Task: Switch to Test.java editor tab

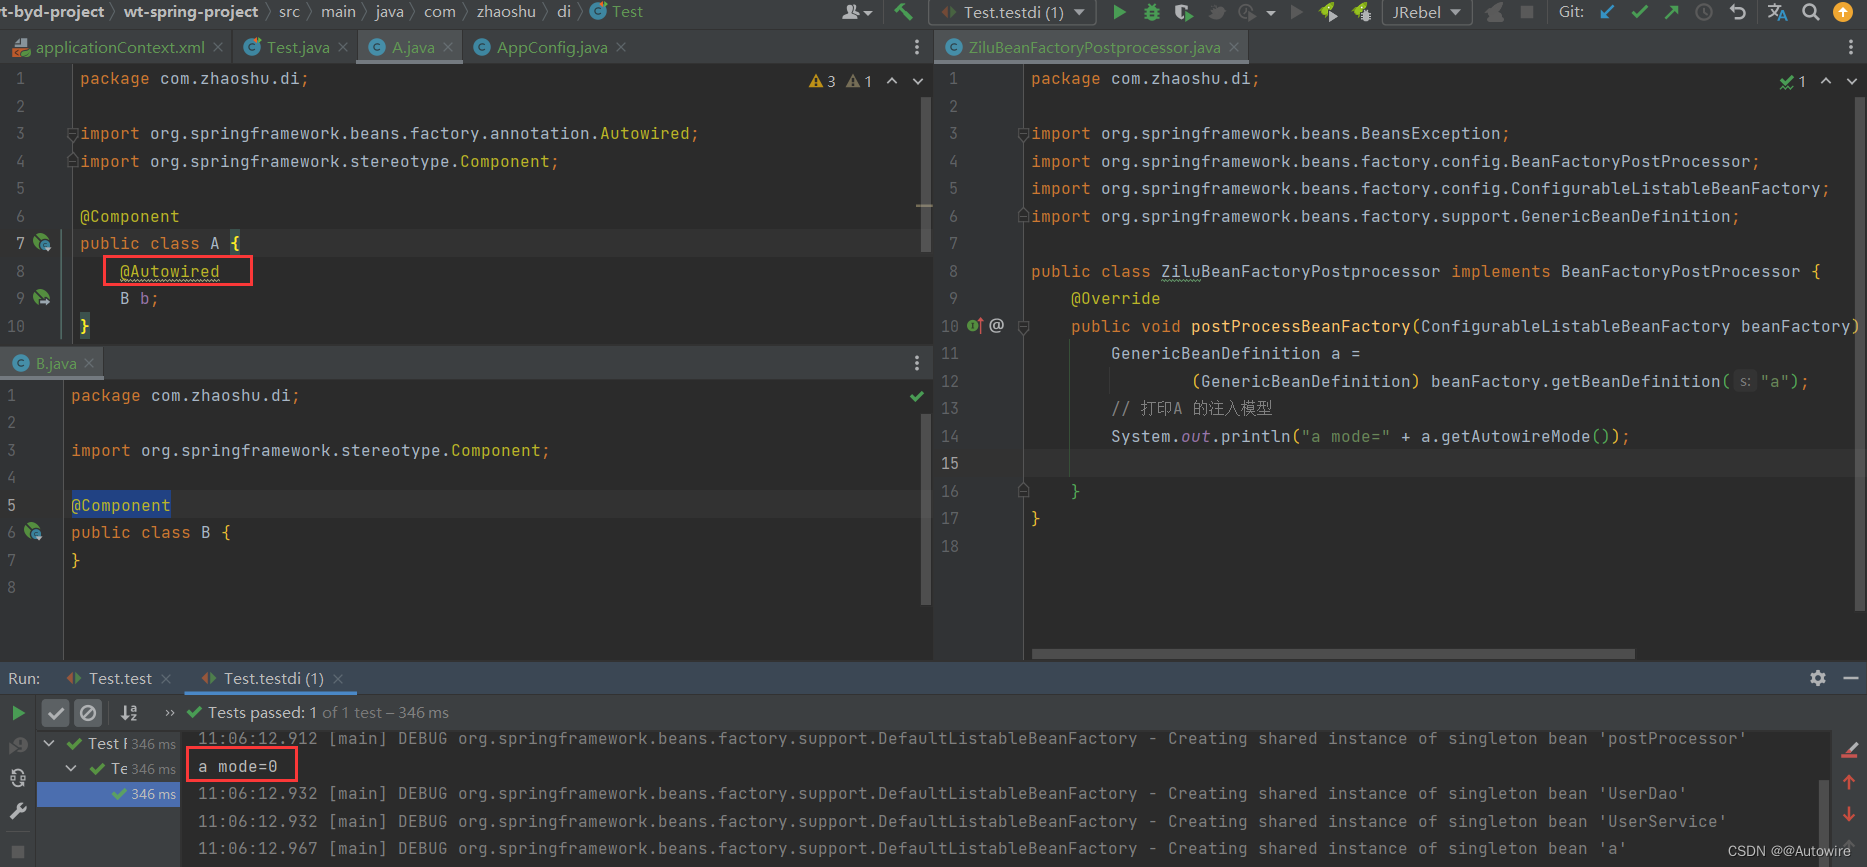Action: point(298,47)
